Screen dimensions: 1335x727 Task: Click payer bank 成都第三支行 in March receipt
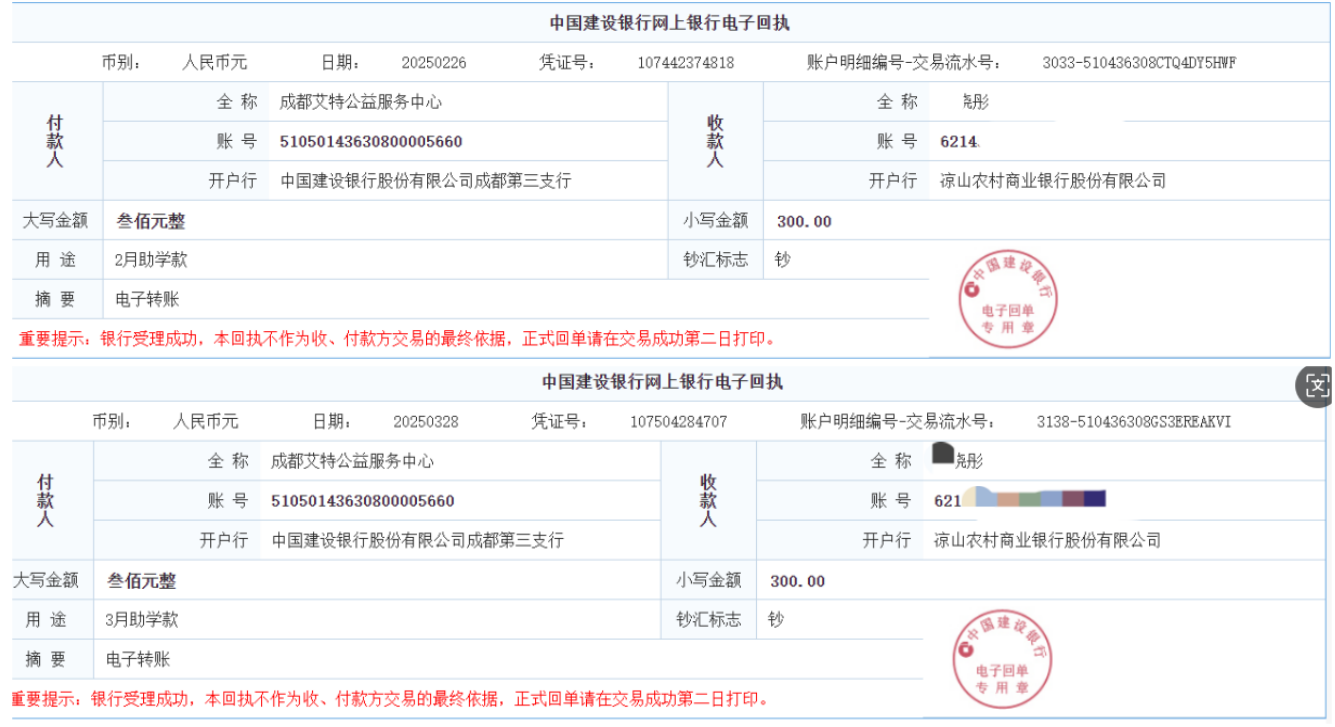pos(418,540)
